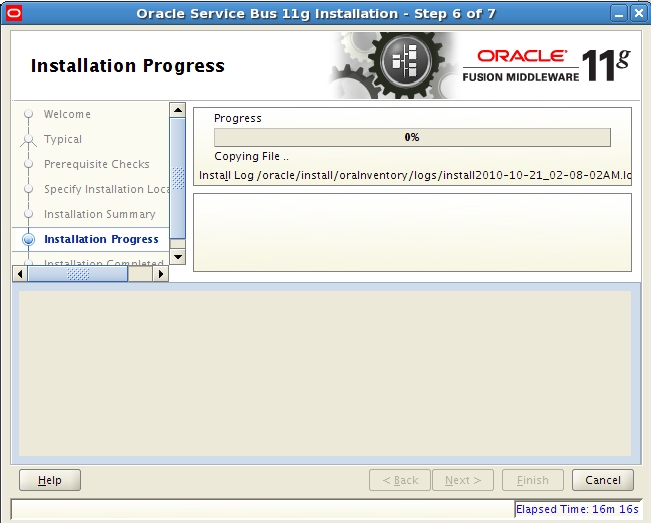Select the Installation Progress step
Screen dimensions: 651x523
(101, 240)
